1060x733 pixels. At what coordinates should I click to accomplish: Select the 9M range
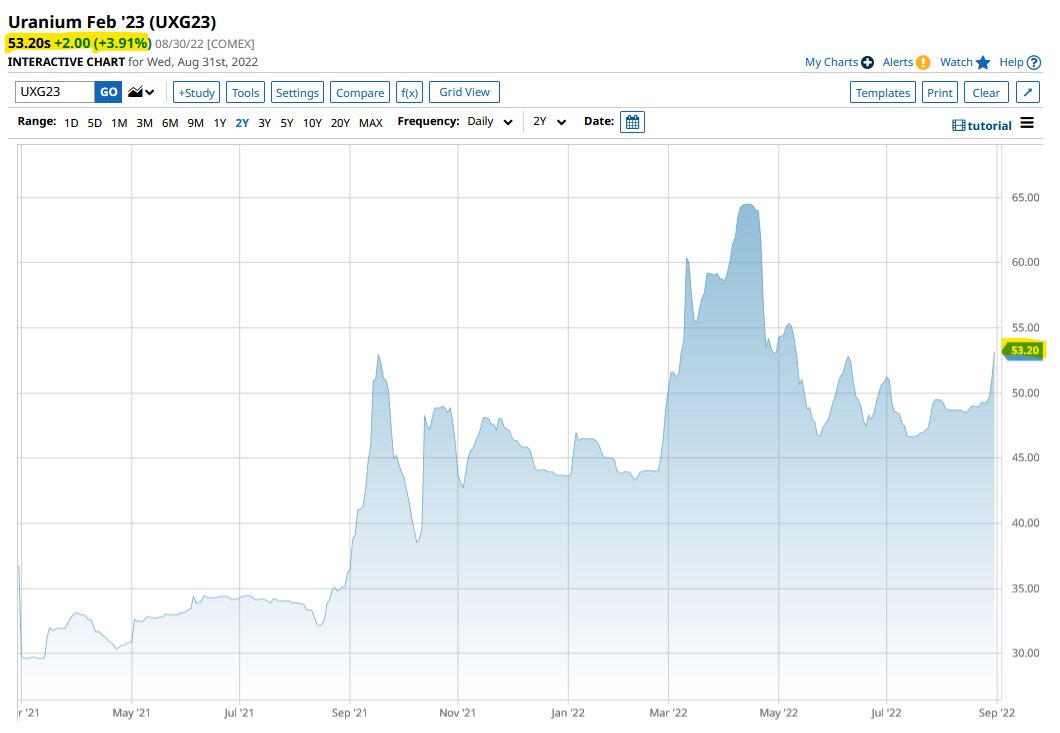(195, 123)
